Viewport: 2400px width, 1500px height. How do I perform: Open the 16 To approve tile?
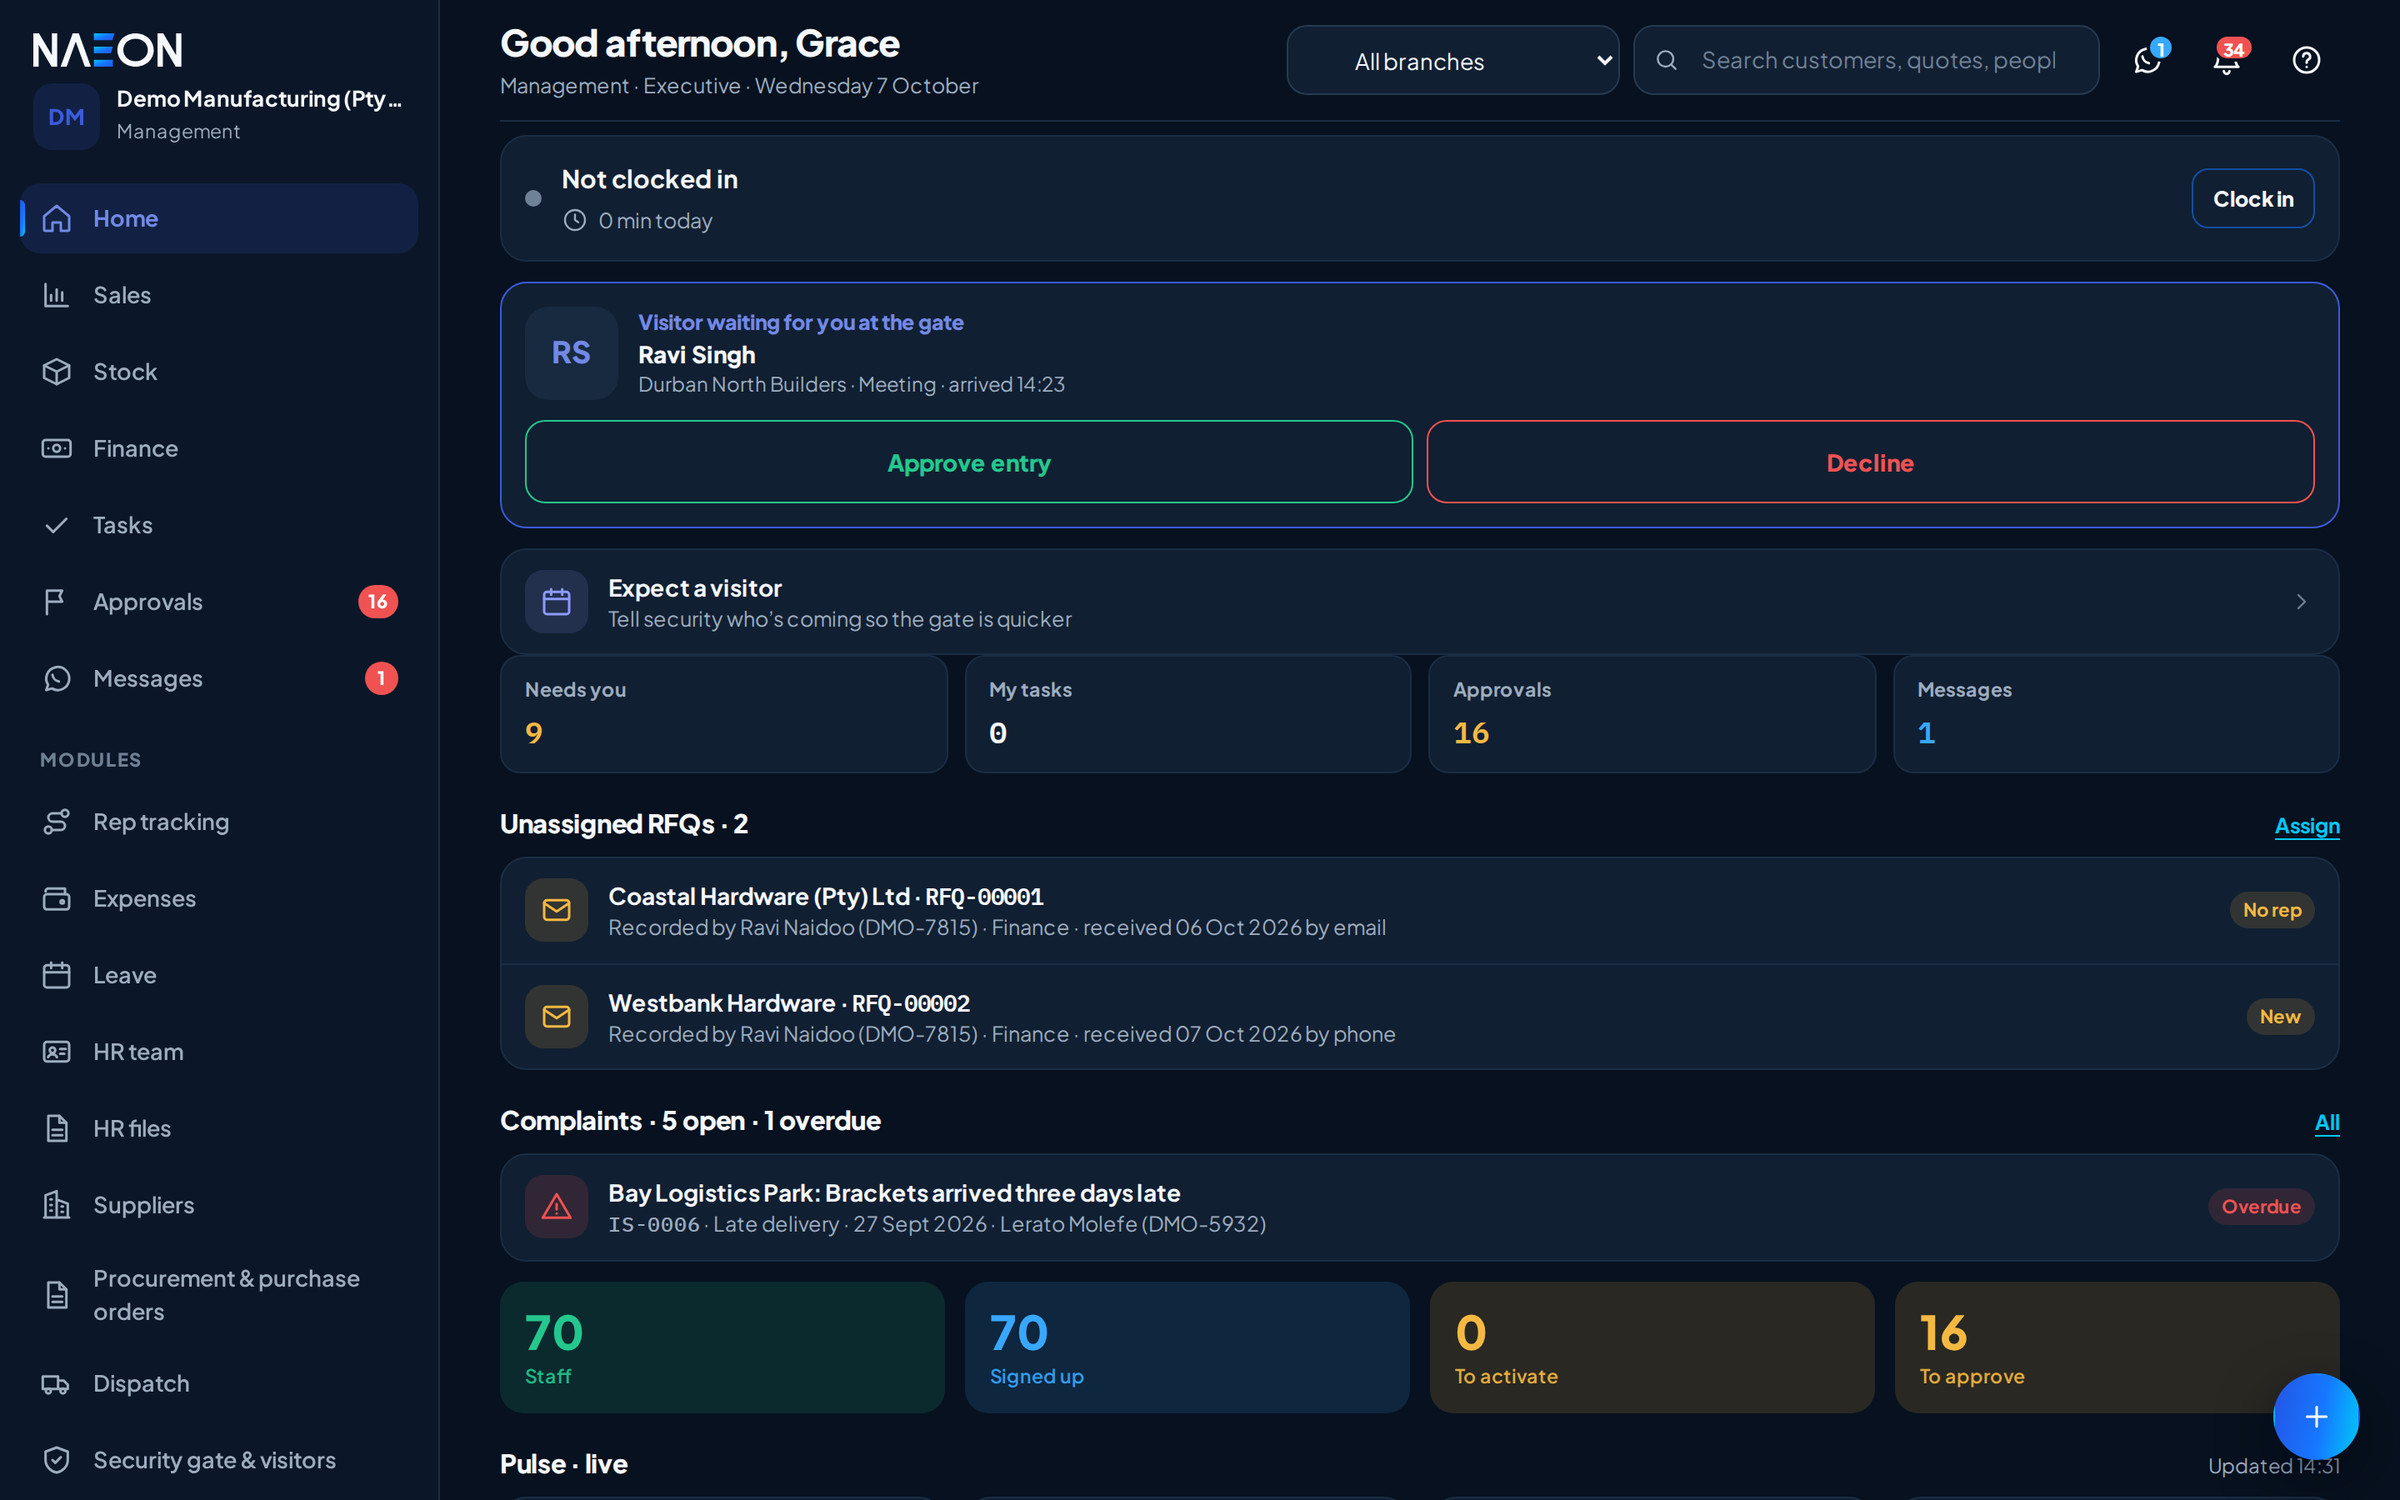(x=2116, y=1348)
